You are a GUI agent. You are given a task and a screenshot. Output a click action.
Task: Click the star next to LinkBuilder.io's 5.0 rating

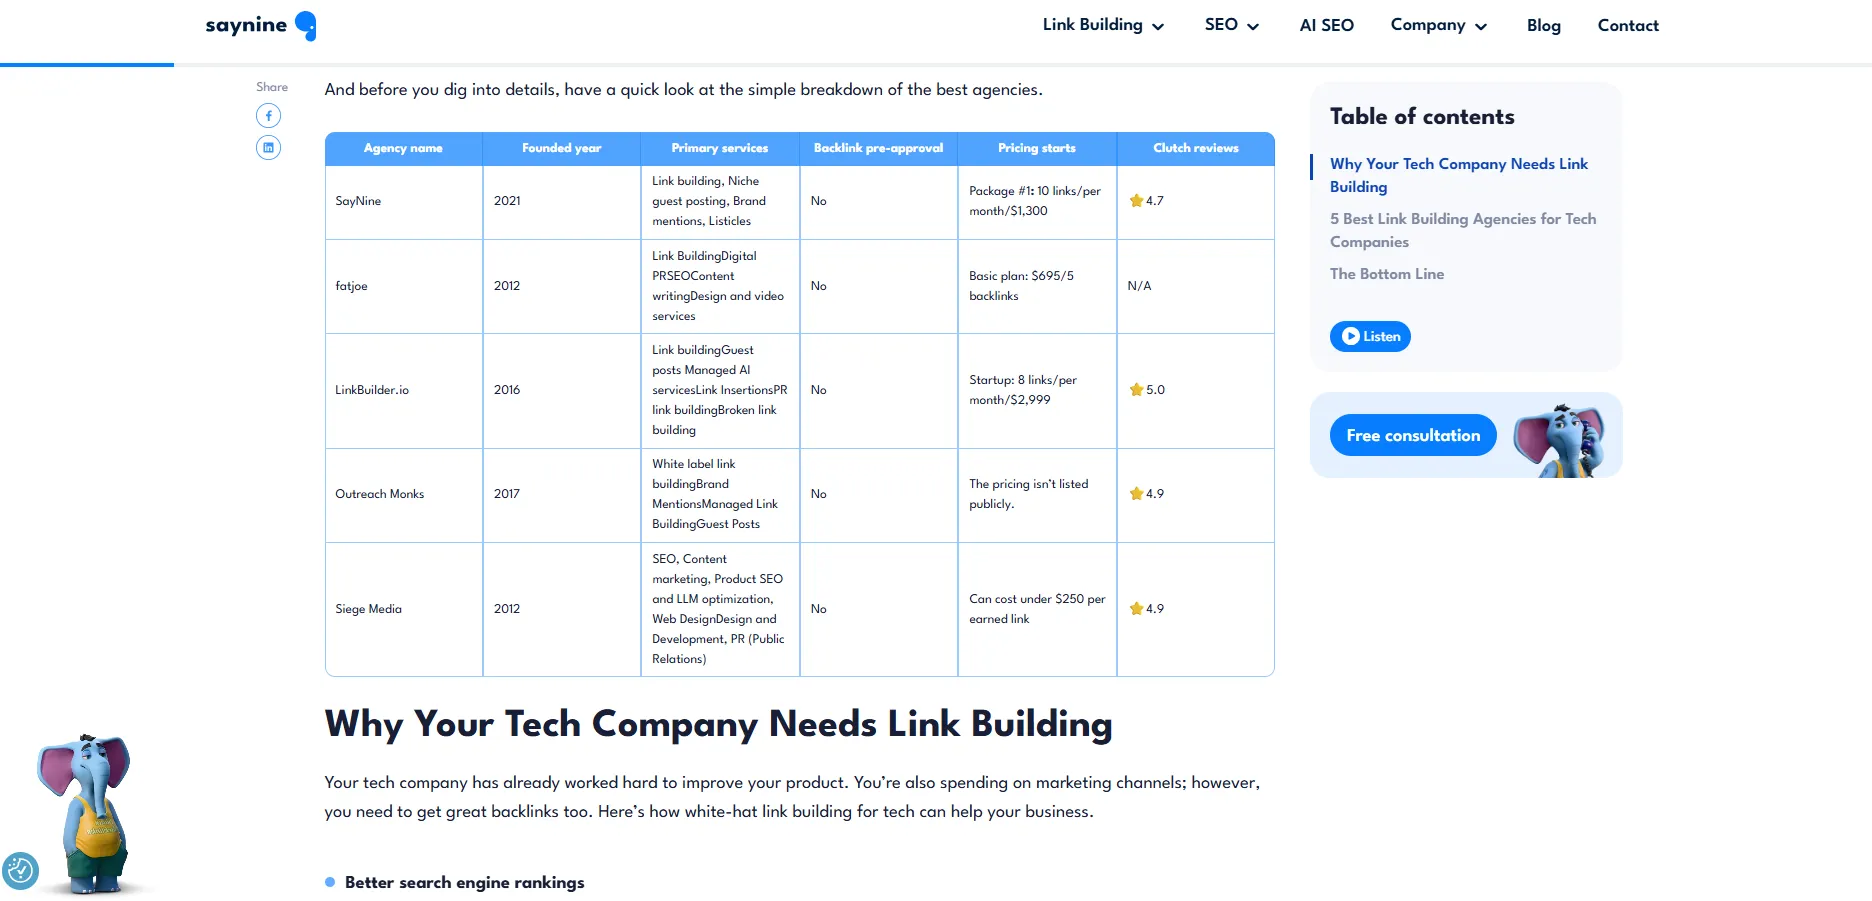[x=1136, y=389]
